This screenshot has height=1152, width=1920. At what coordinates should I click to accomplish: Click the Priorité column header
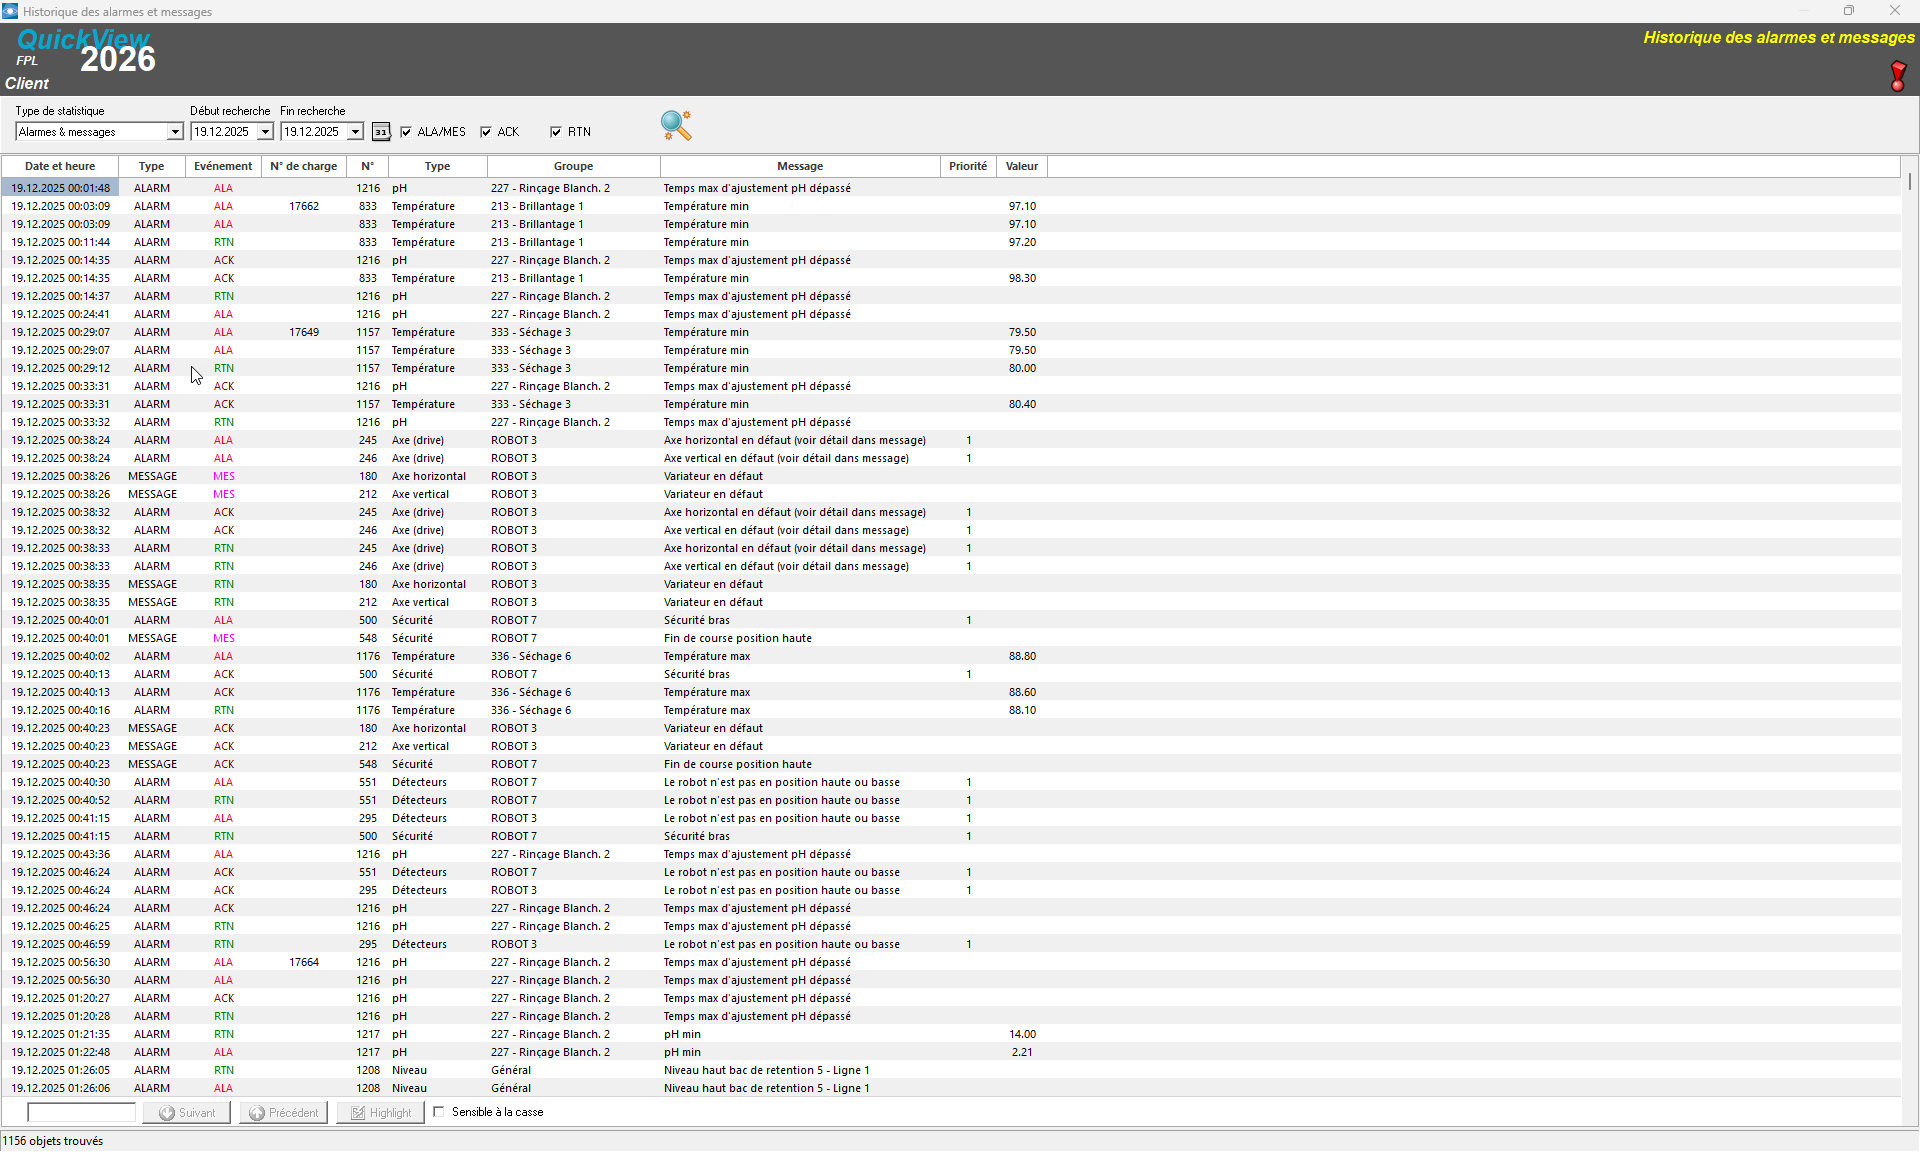[x=967, y=166]
